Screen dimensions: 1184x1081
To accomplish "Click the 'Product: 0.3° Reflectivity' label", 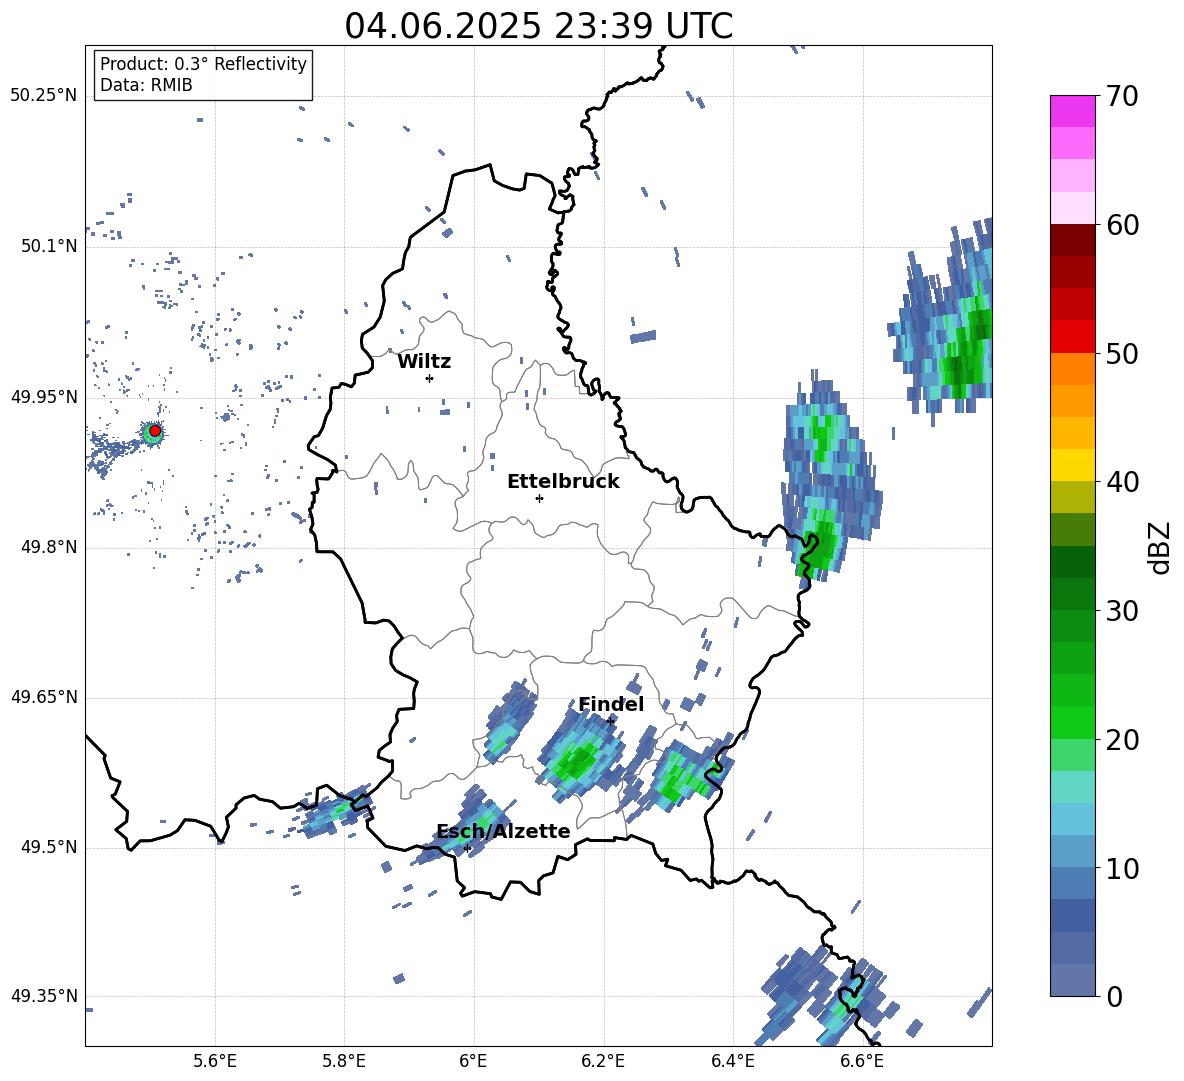I will click(x=203, y=64).
